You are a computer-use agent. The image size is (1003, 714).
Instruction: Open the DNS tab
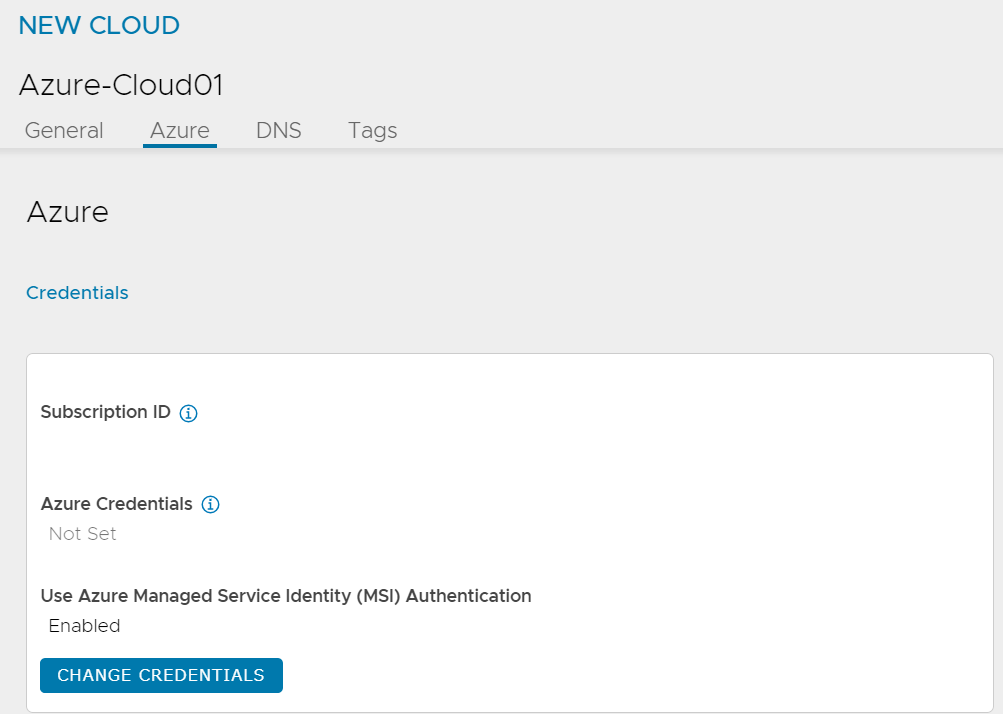pyautogui.click(x=279, y=131)
